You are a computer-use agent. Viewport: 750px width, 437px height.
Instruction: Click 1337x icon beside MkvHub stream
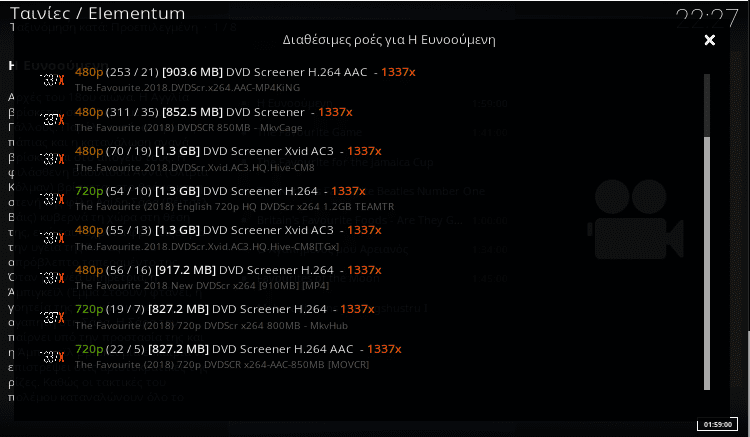pos(52,317)
